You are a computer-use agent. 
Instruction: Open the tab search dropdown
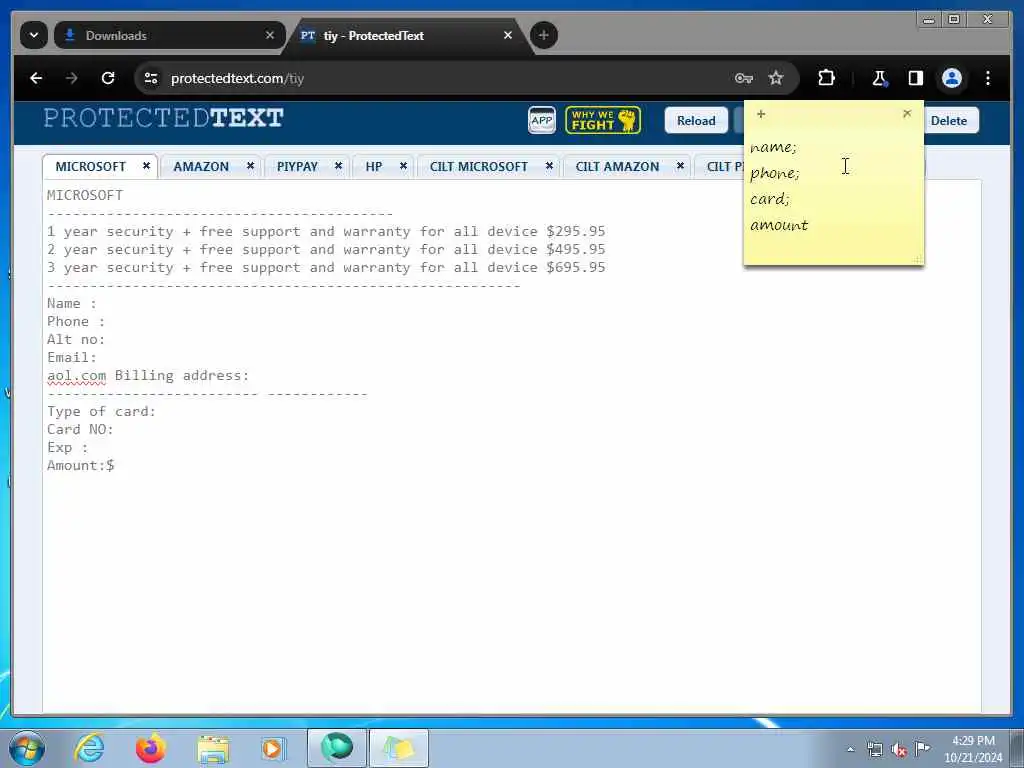[33, 35]
